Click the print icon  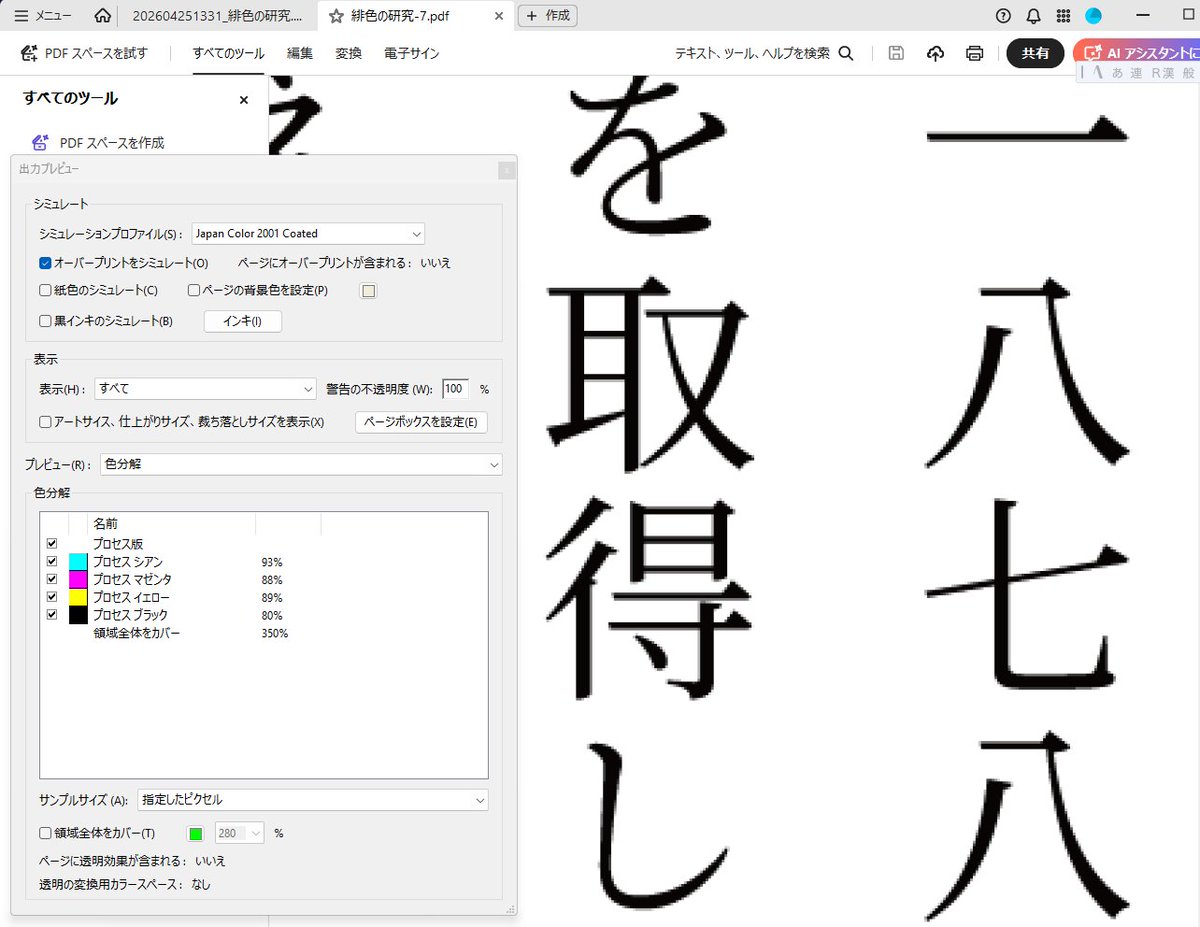coord(974,53)
